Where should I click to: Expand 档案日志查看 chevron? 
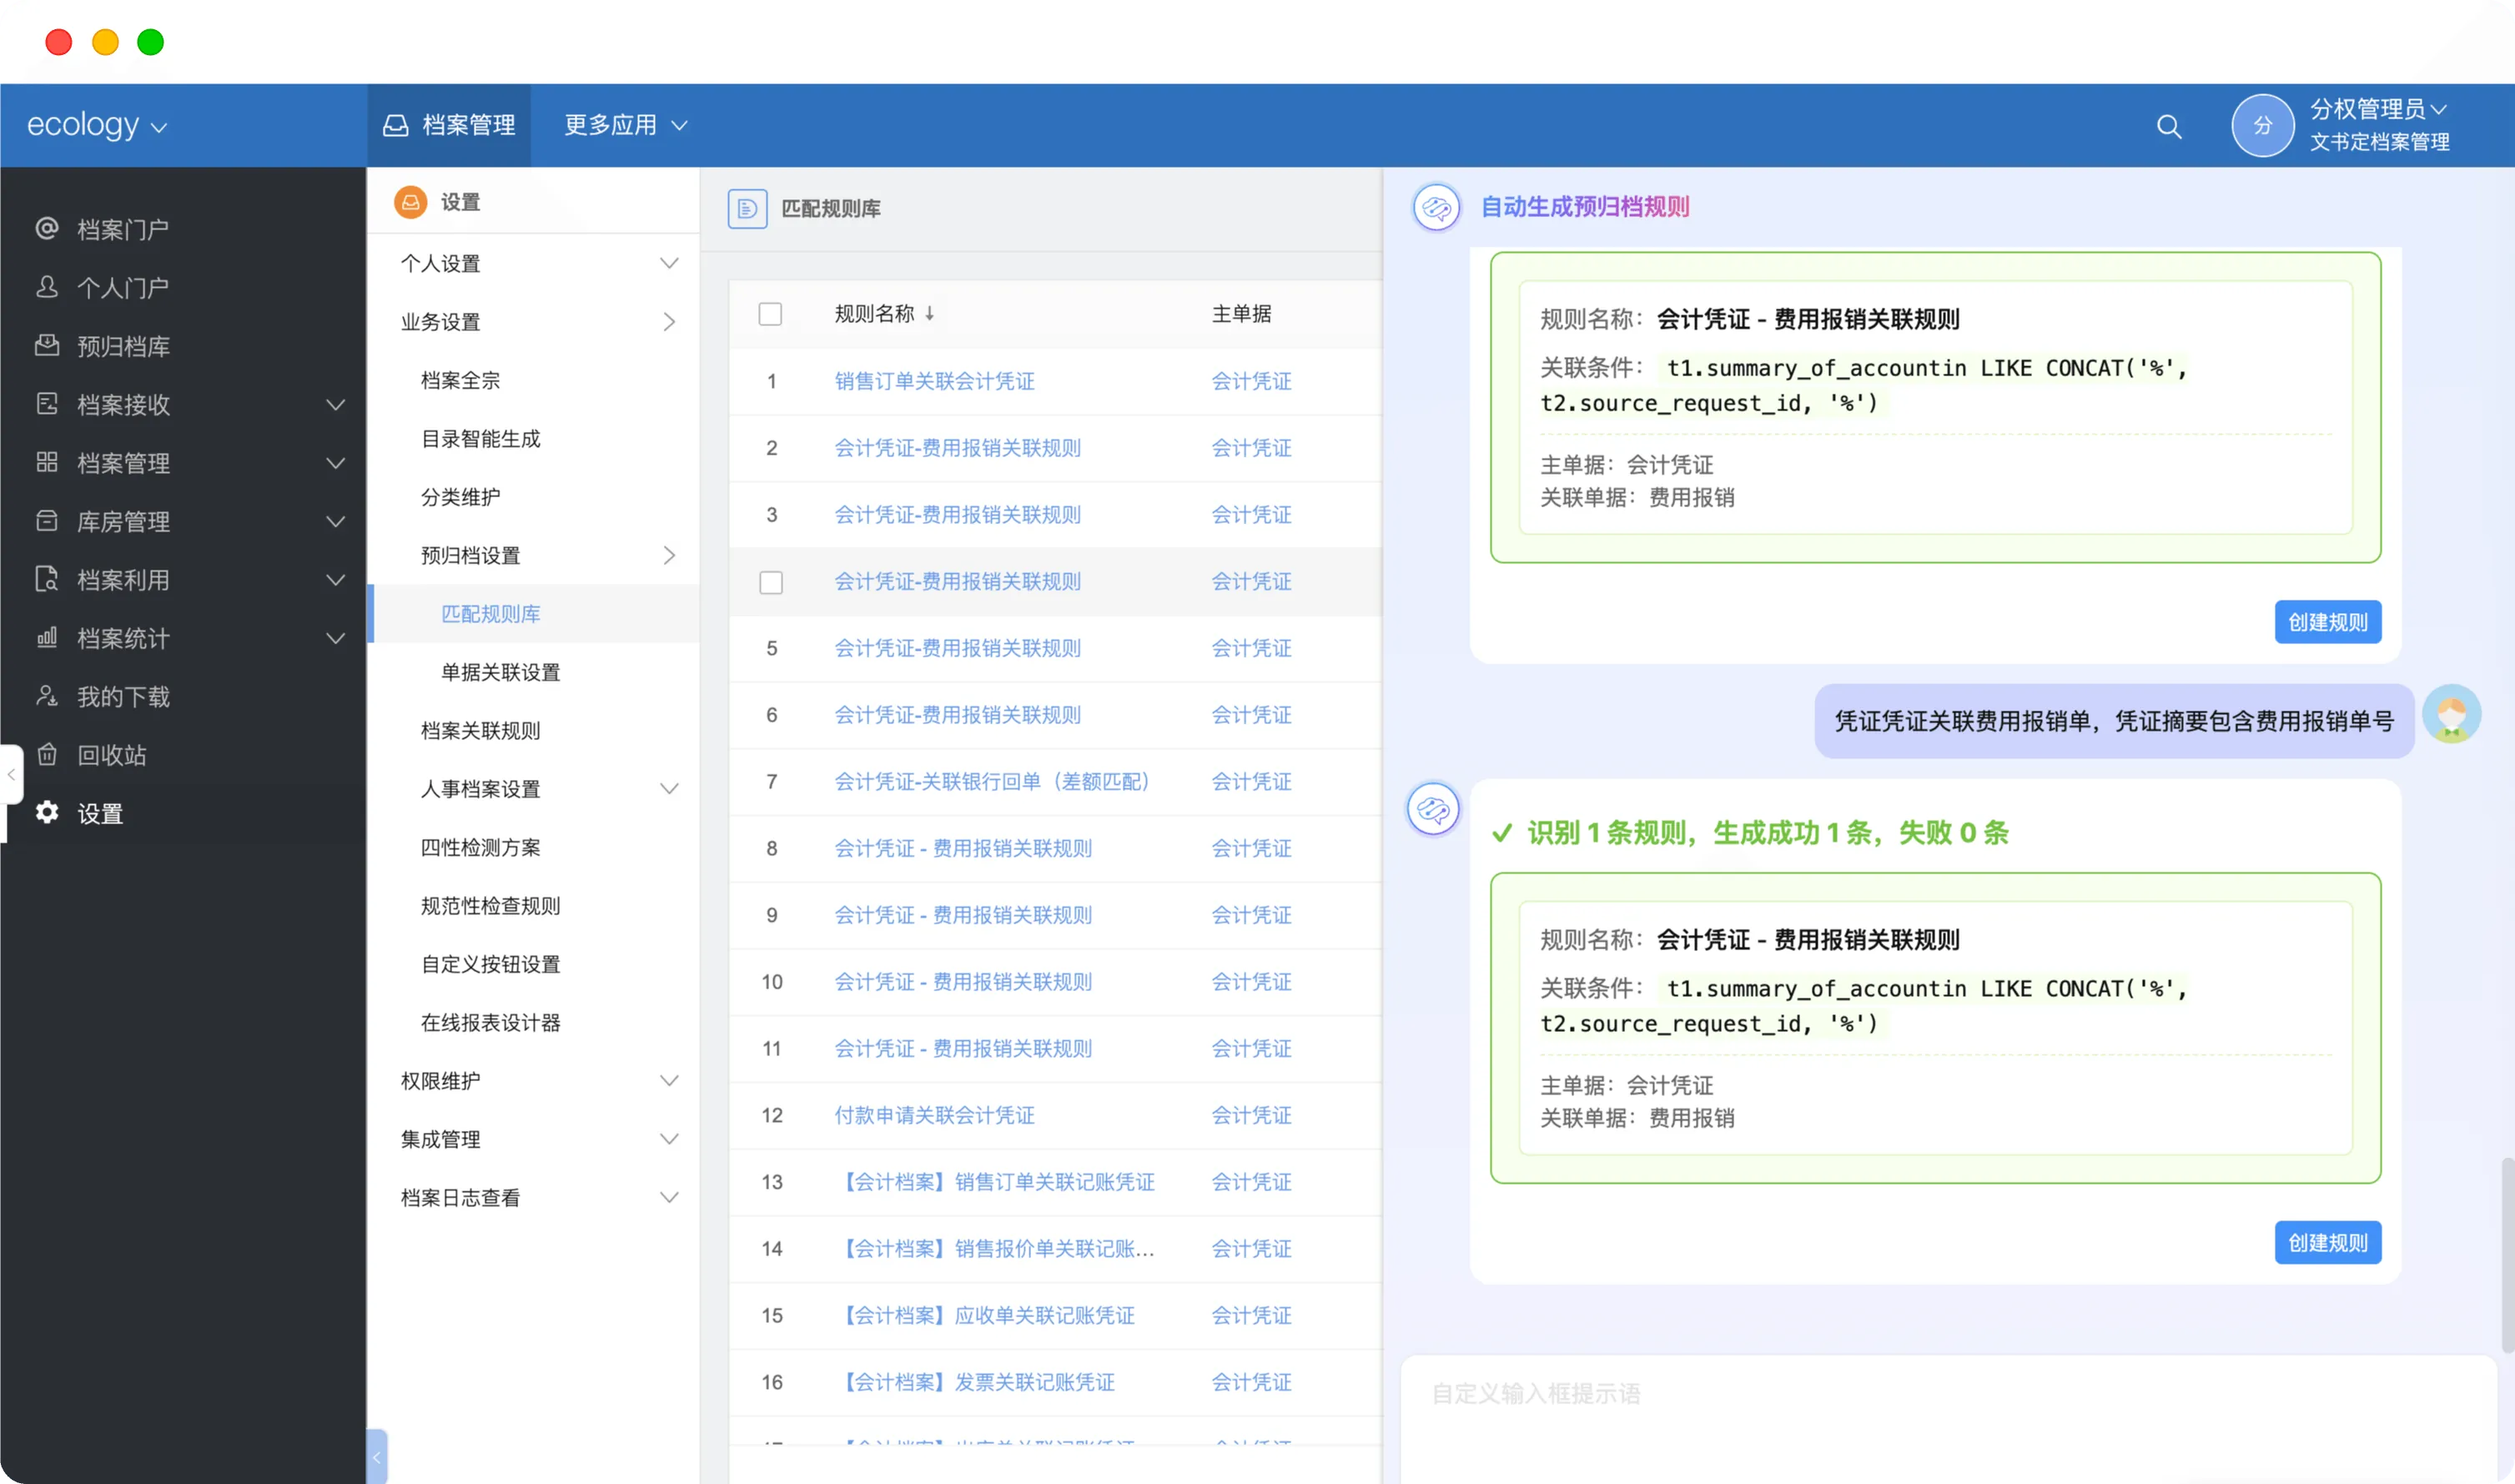coord(669,1197)
